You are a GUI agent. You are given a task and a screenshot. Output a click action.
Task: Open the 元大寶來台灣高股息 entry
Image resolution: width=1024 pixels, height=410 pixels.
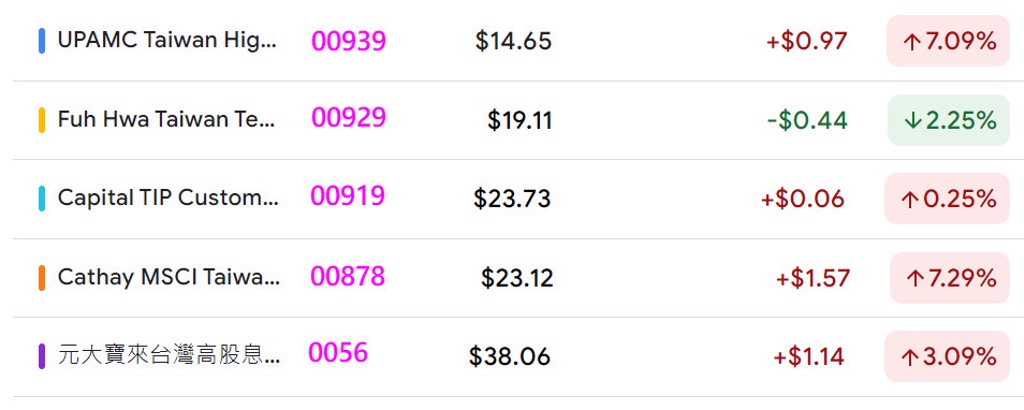click(168, 355)
